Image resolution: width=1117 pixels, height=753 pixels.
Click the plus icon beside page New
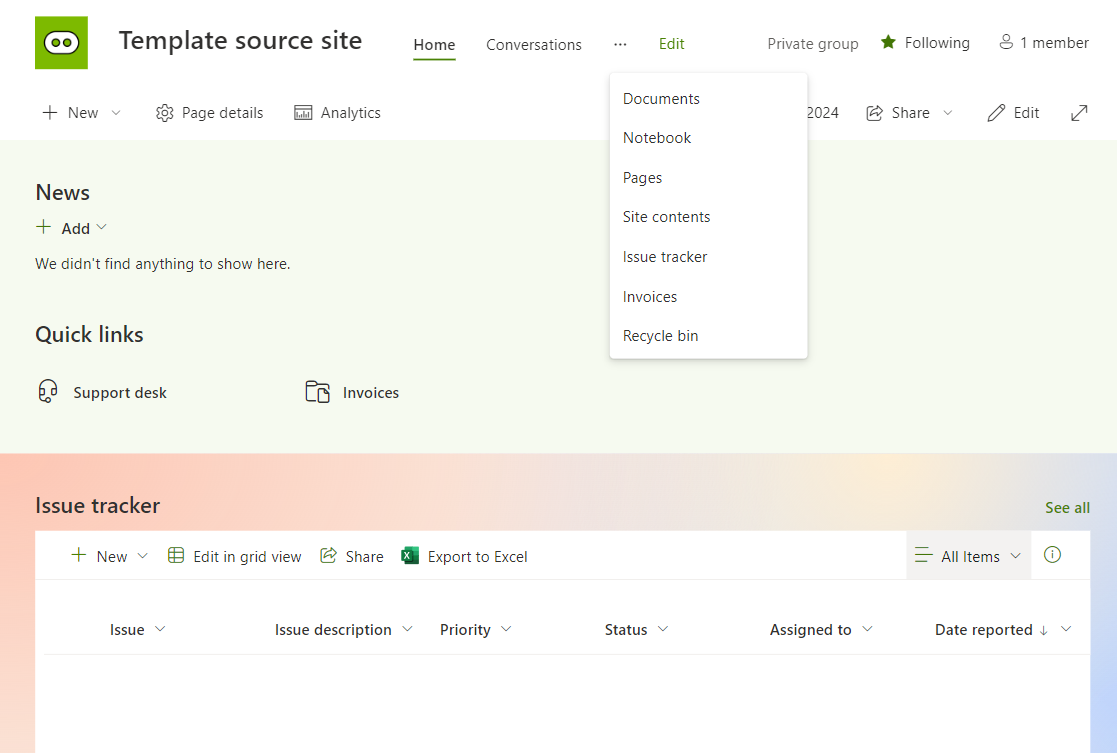tap(50, 113)
